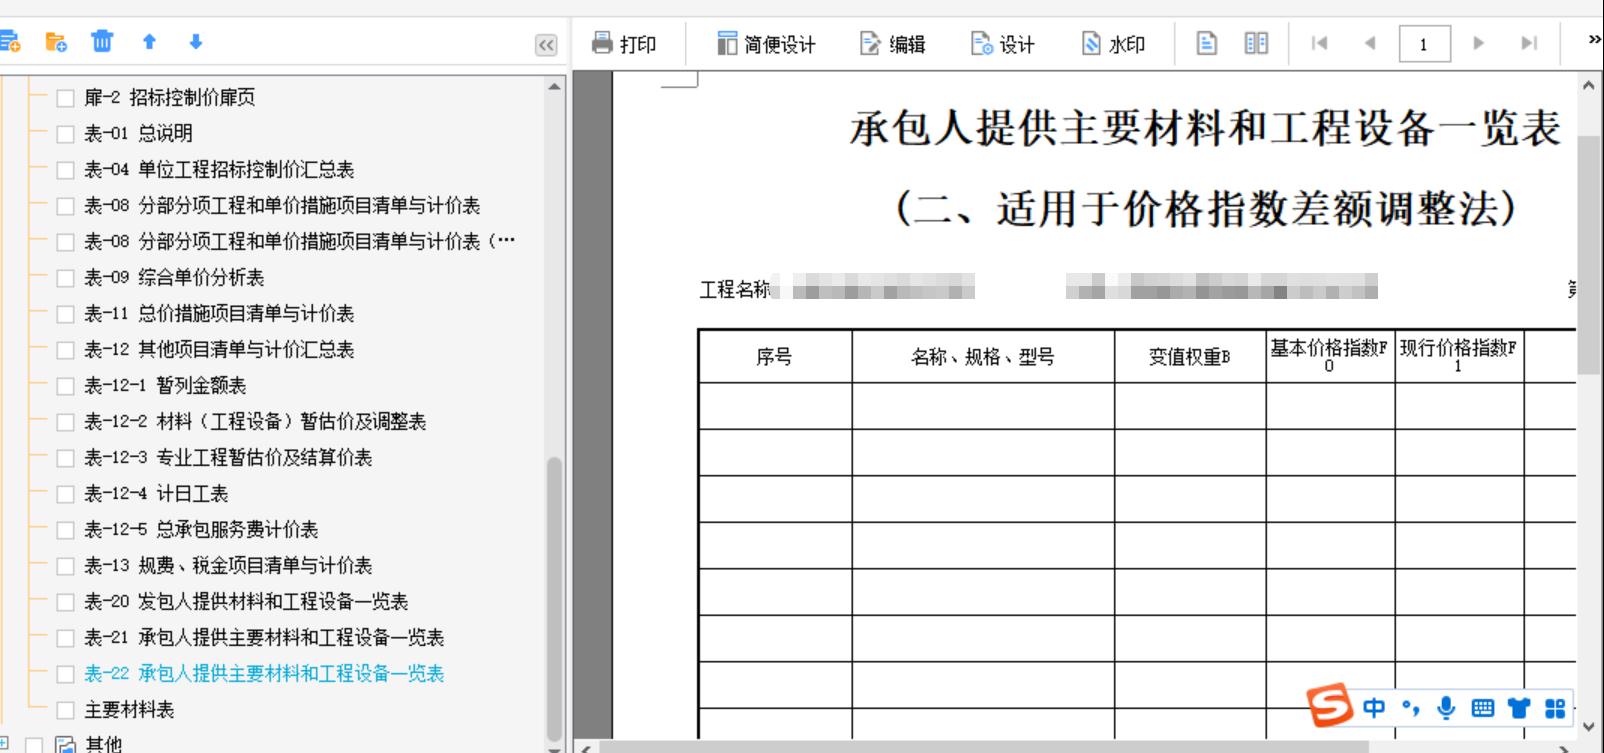Click the 变值权重B column header
Image resolution: width=1604 pixels, height=753 pixels.
(x=1190, y=356)
